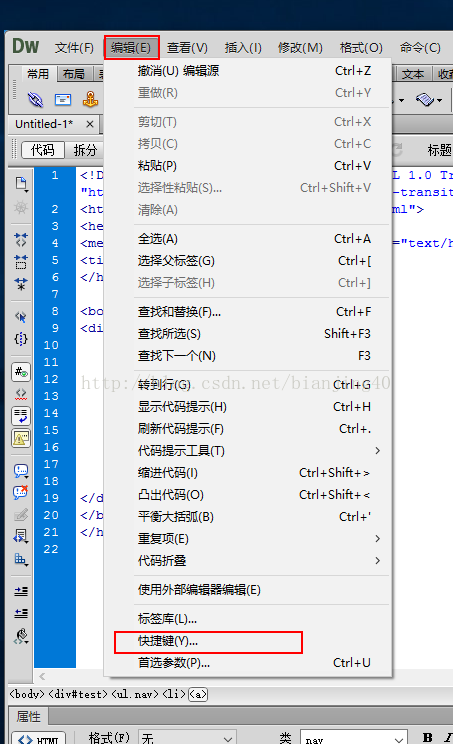Choose 显示代码提示(H) menu entry
The width and height of the screenshot is (453, 744).
click(248, 407)
